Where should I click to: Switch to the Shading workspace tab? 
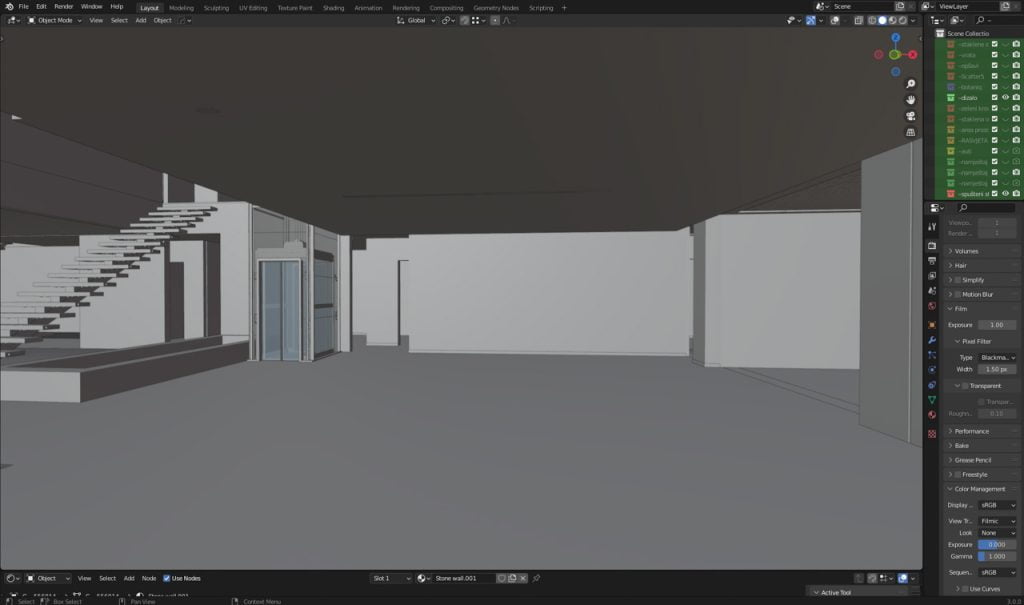coord(333,7)
